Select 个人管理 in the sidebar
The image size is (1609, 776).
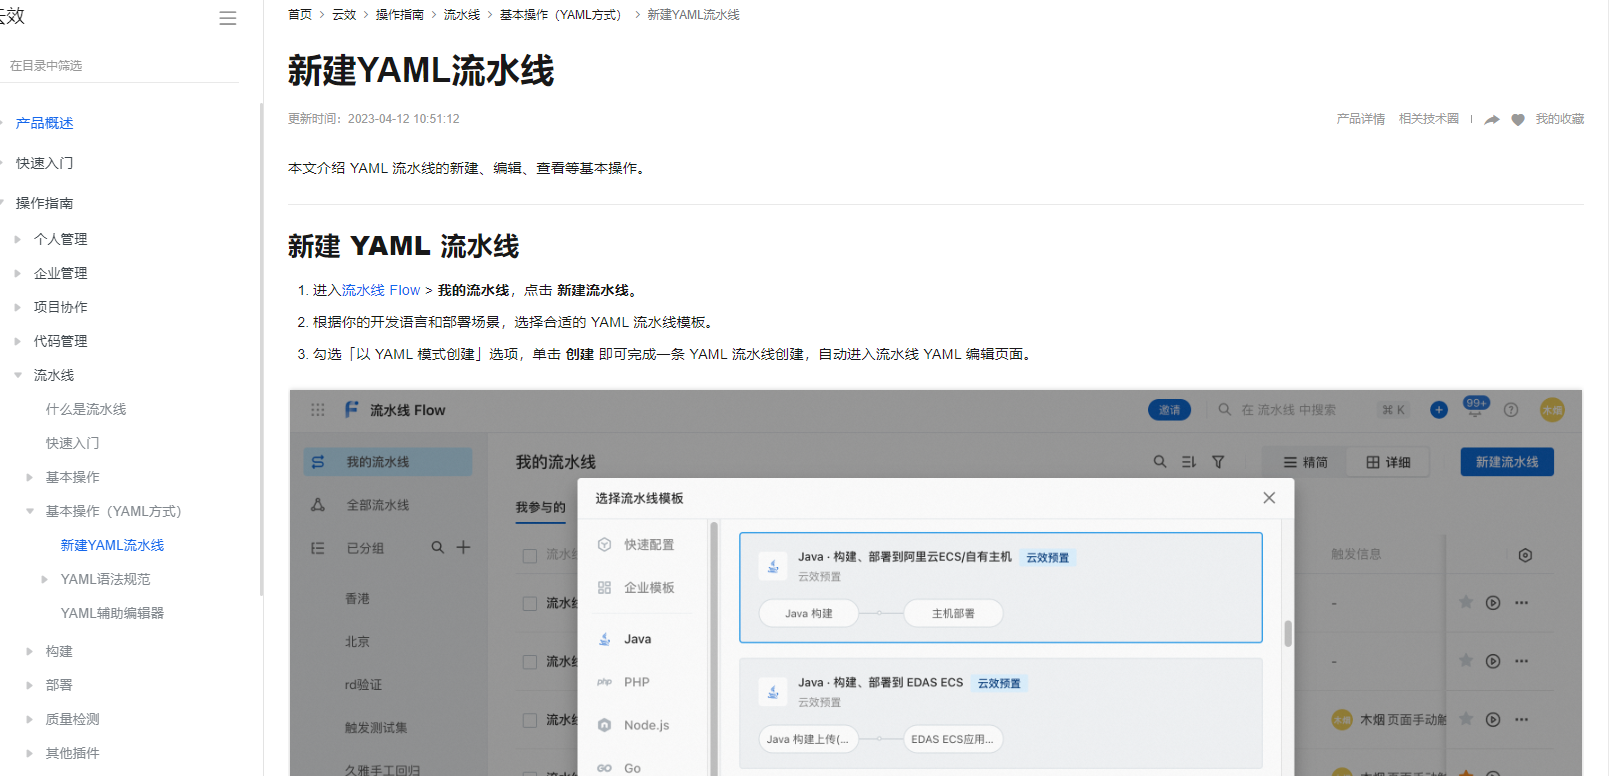60,239
